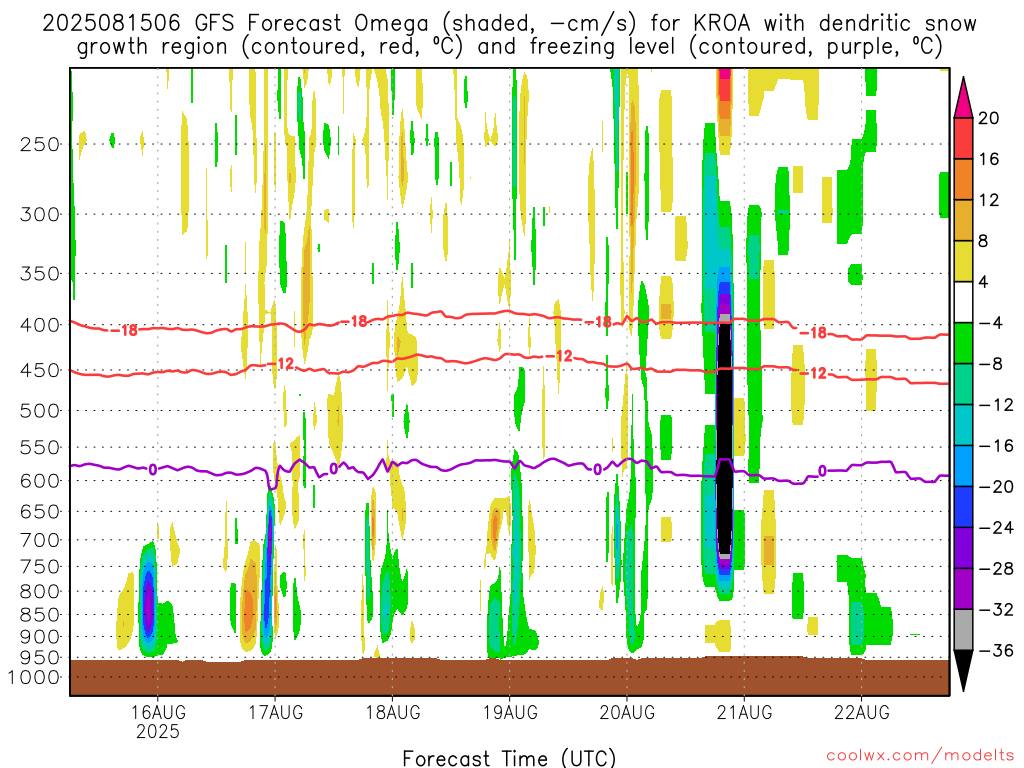1024x768 pixels.
Task: Click the pink top arrow of the colorbar
Action: [x=963, y=101]
